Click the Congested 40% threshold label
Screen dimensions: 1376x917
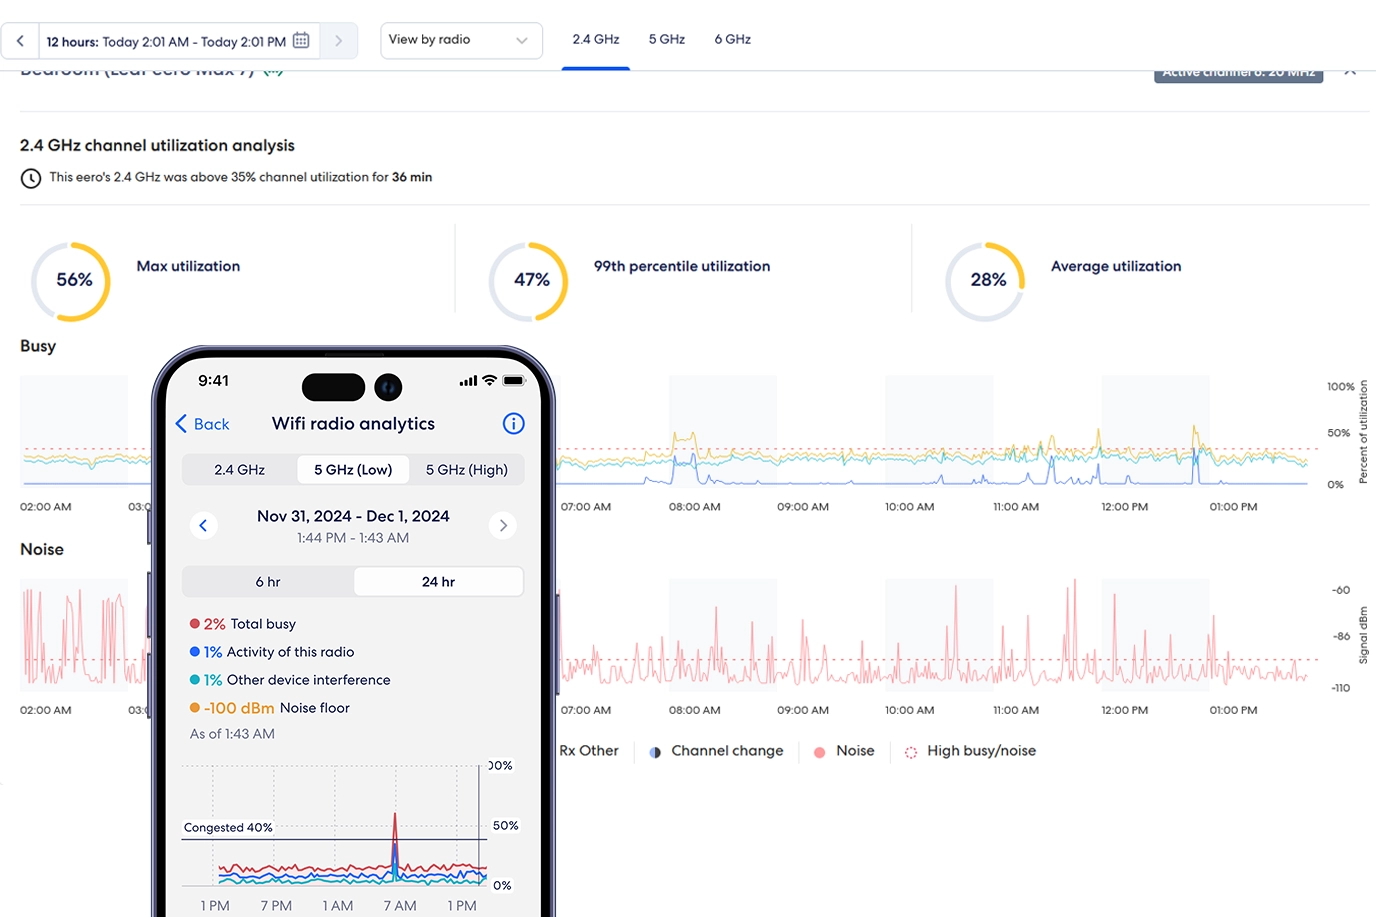228,828
